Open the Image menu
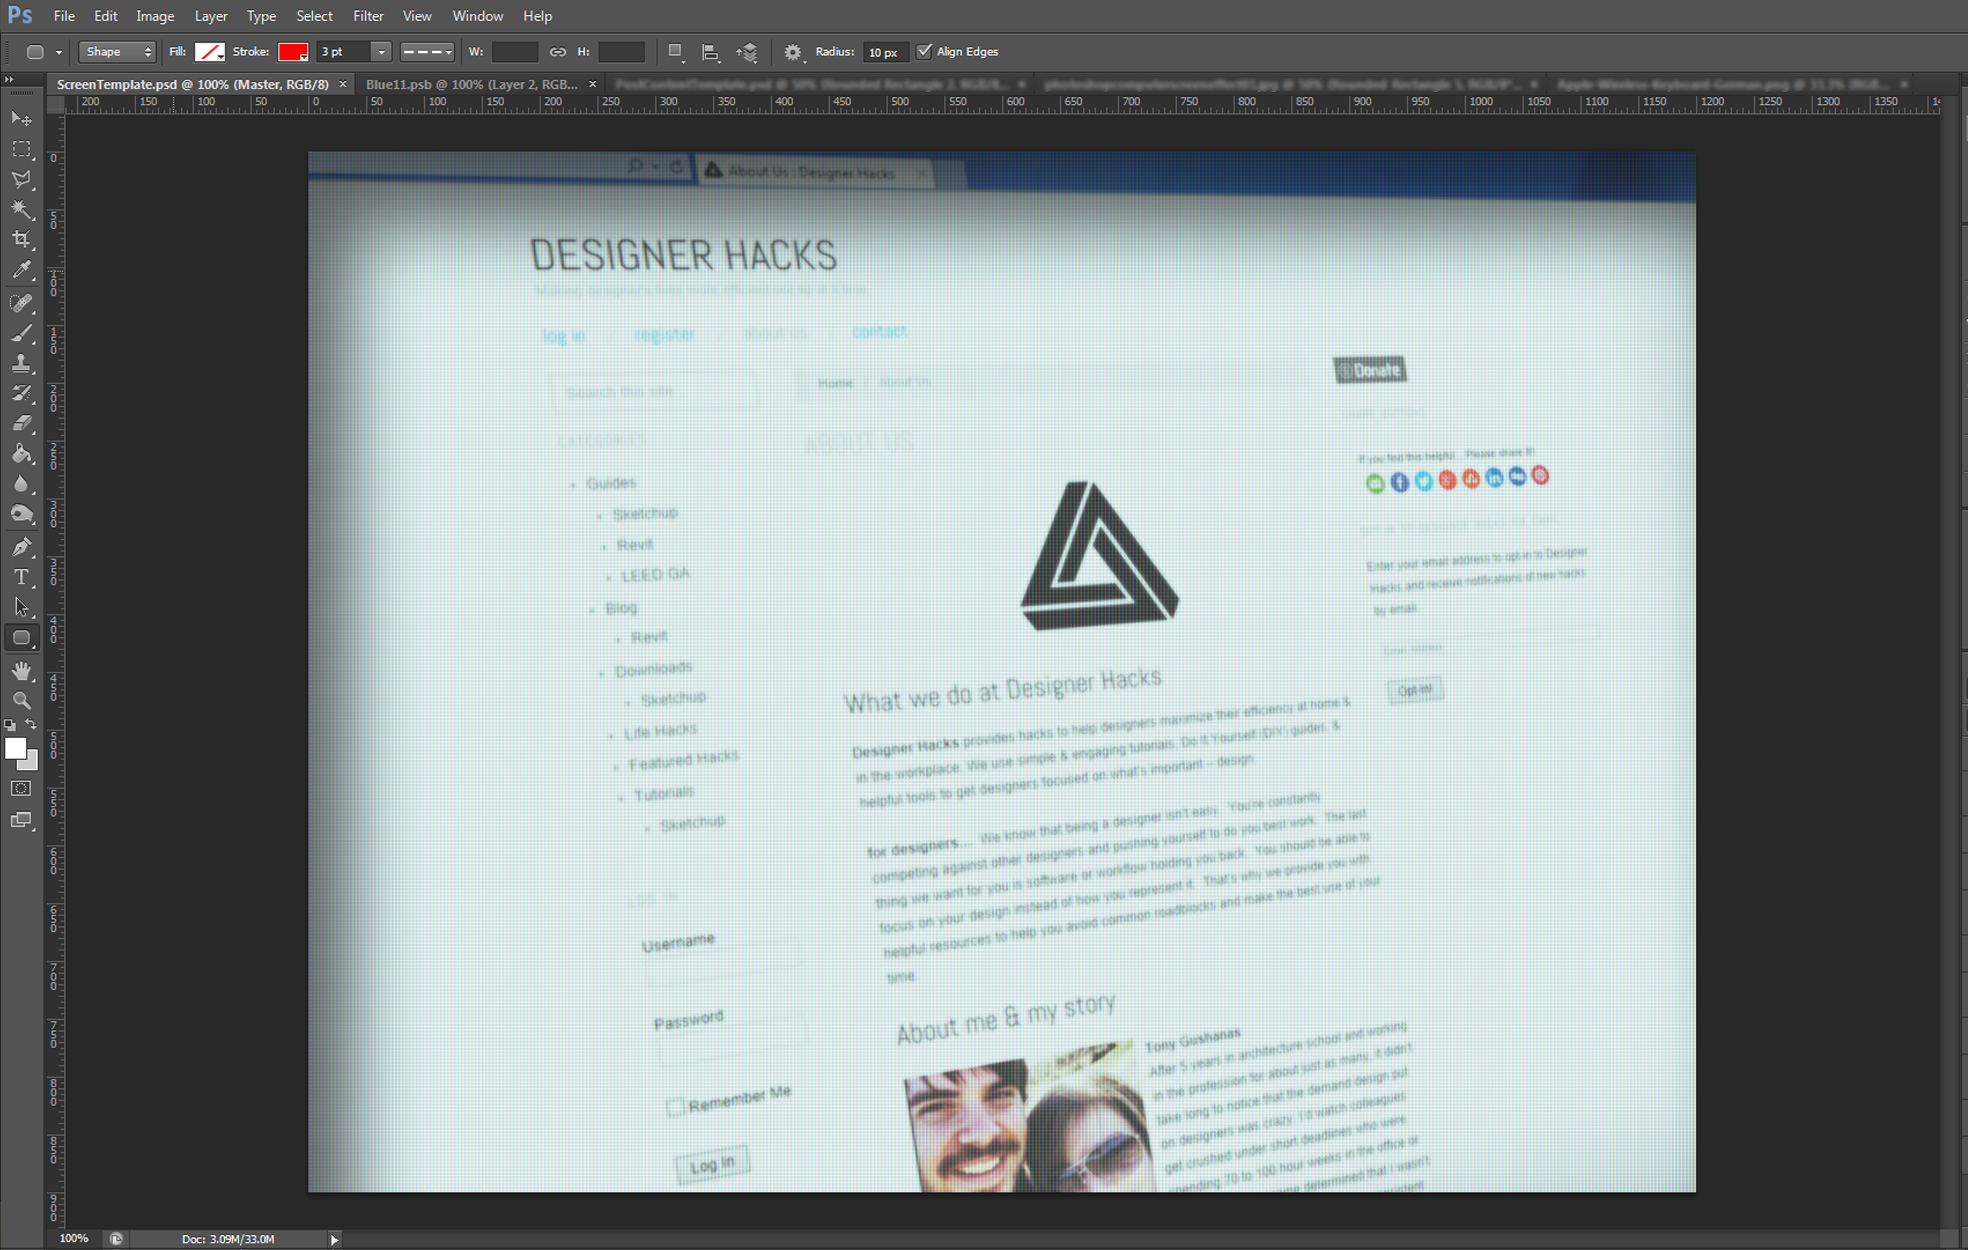The width and height of the screenshot is (1968, 1250). 155,16
